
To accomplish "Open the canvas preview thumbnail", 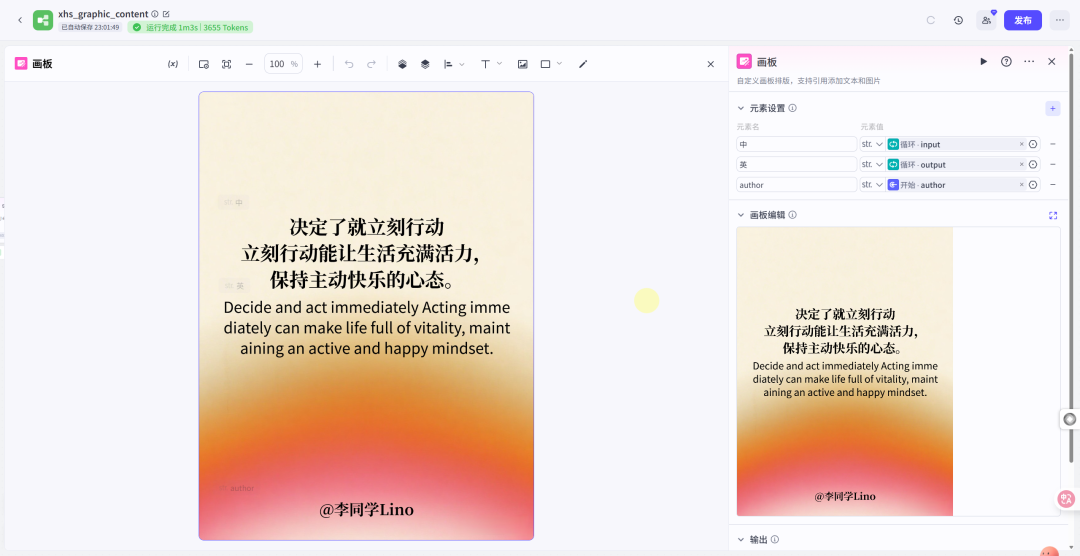I will [x=844, y=371].
